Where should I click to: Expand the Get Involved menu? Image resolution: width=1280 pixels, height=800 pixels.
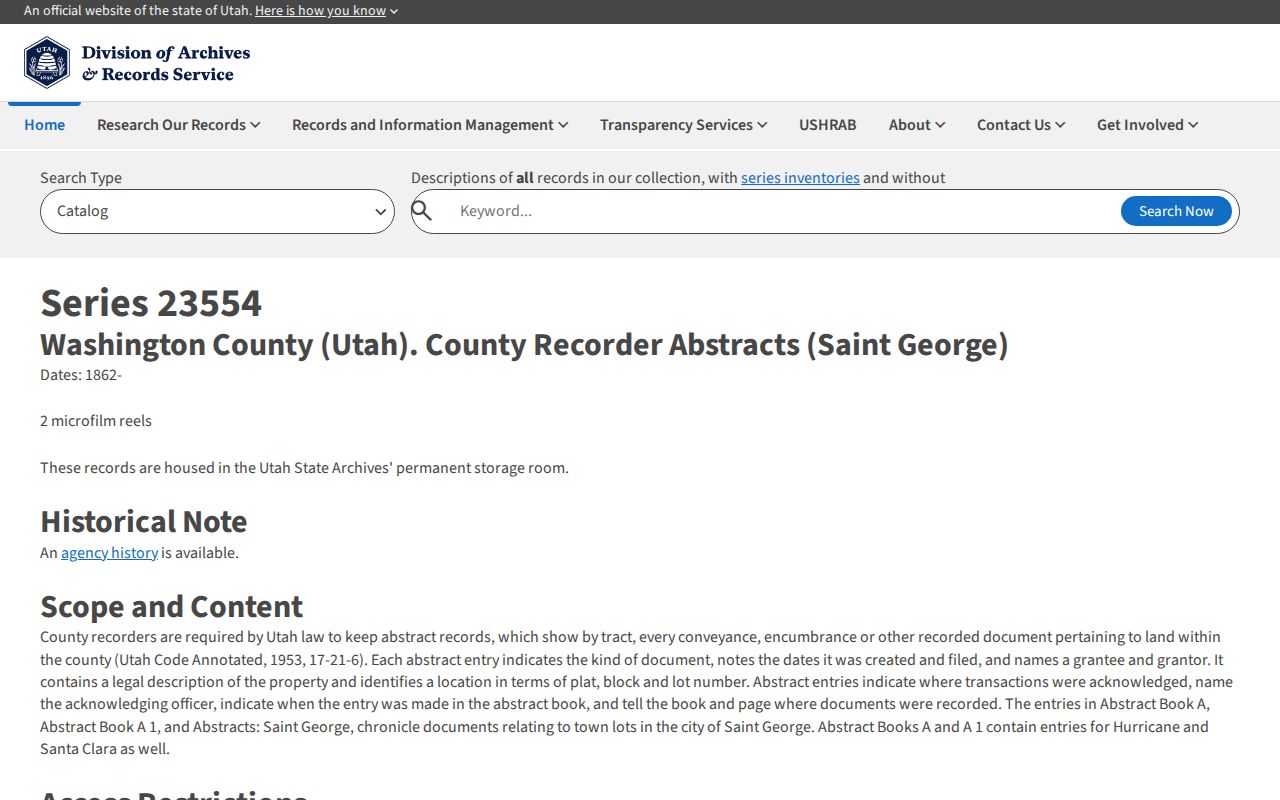[1147, 125]
